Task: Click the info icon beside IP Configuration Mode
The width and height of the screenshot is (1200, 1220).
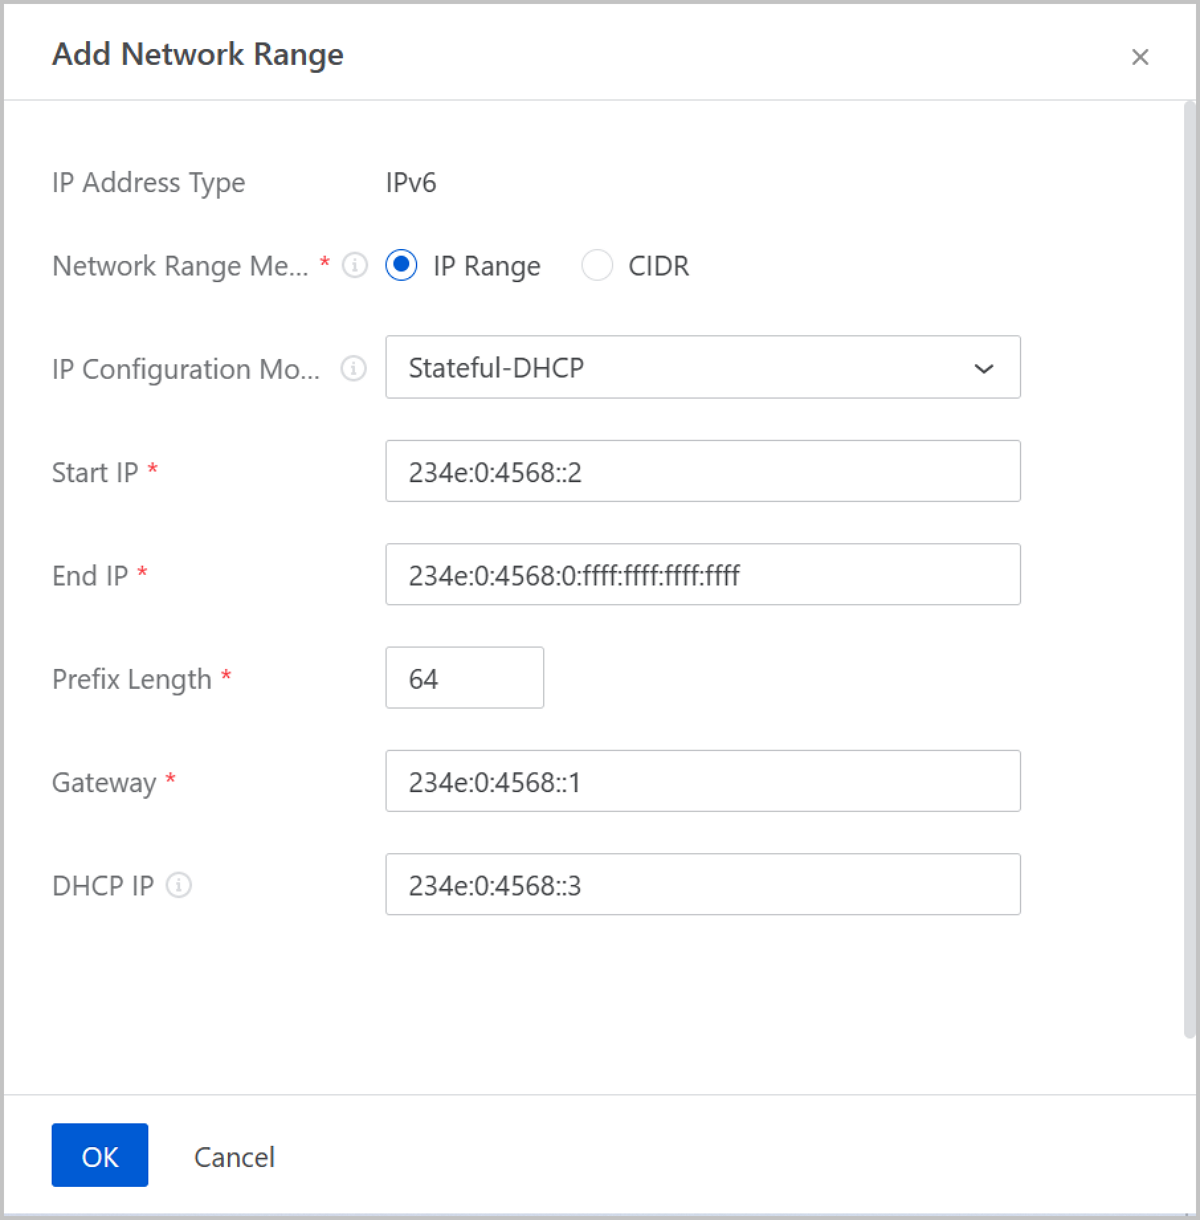Action: point(353,369)
